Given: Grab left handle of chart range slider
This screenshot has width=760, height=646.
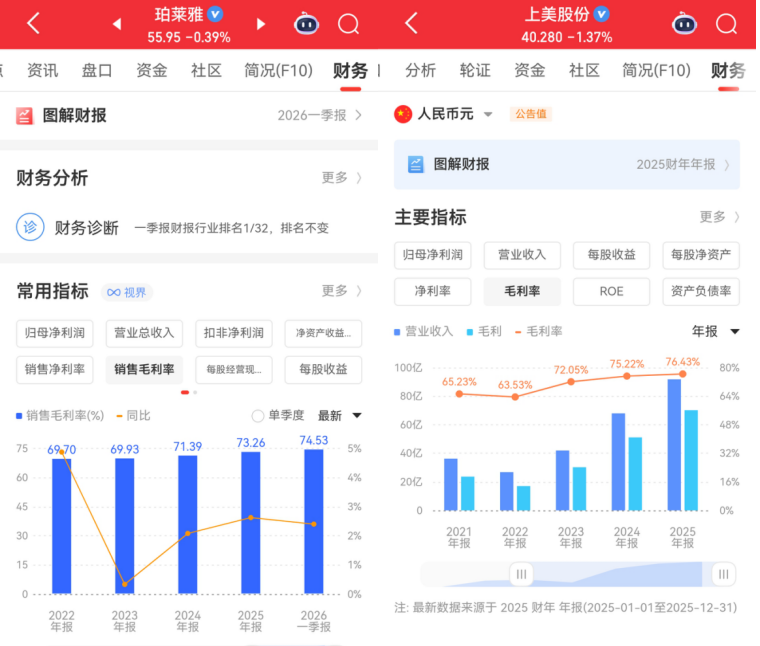Looking at the screenshot, I should 522,574.
